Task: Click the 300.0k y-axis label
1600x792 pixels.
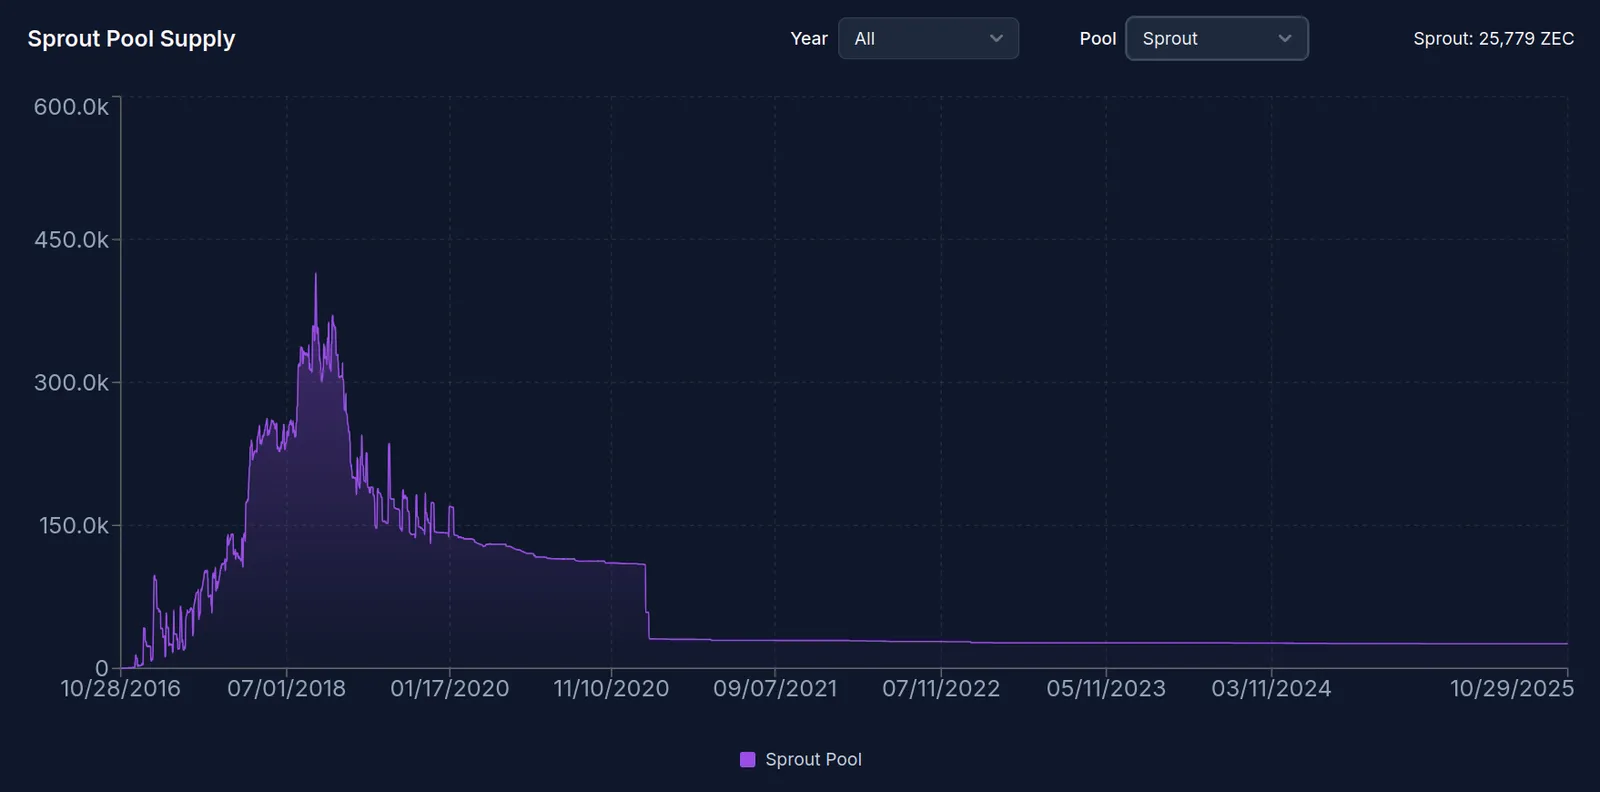Action: pos(71,383)
